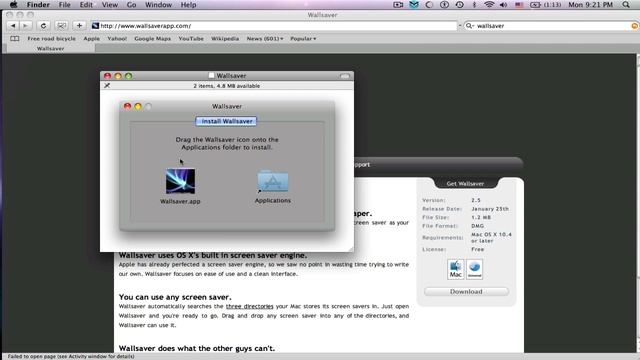The image size is (640, 360).
Task: Click the wallsaverapp.com address field
Action: (x=274, y=26)
